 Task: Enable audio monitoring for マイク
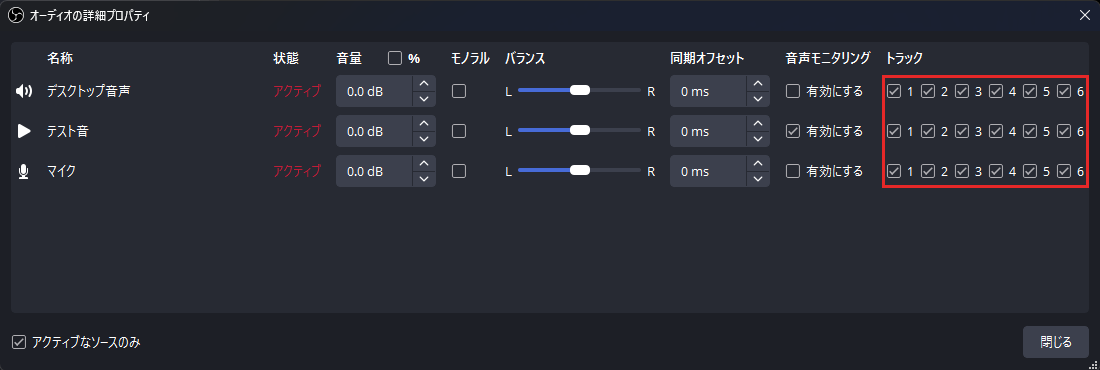(793, 171)
